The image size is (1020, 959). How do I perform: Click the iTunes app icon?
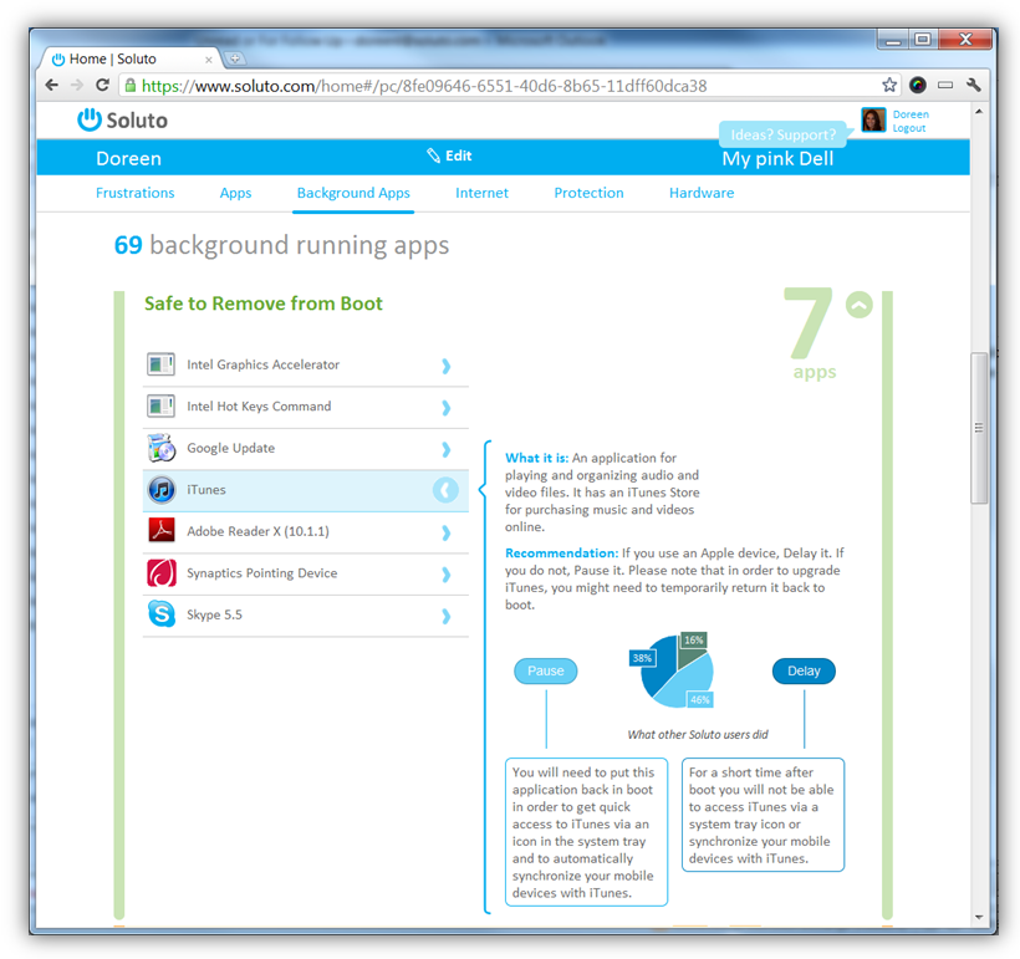(x=161, y=490)
